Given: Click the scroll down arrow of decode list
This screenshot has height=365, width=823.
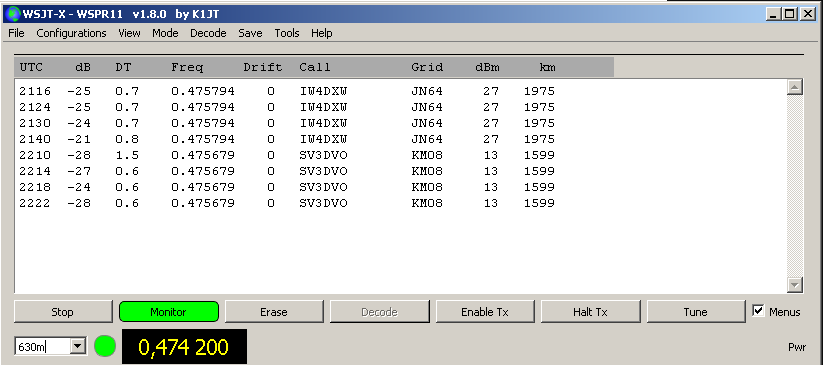Looking at the screenshot, I should point(795,285).
